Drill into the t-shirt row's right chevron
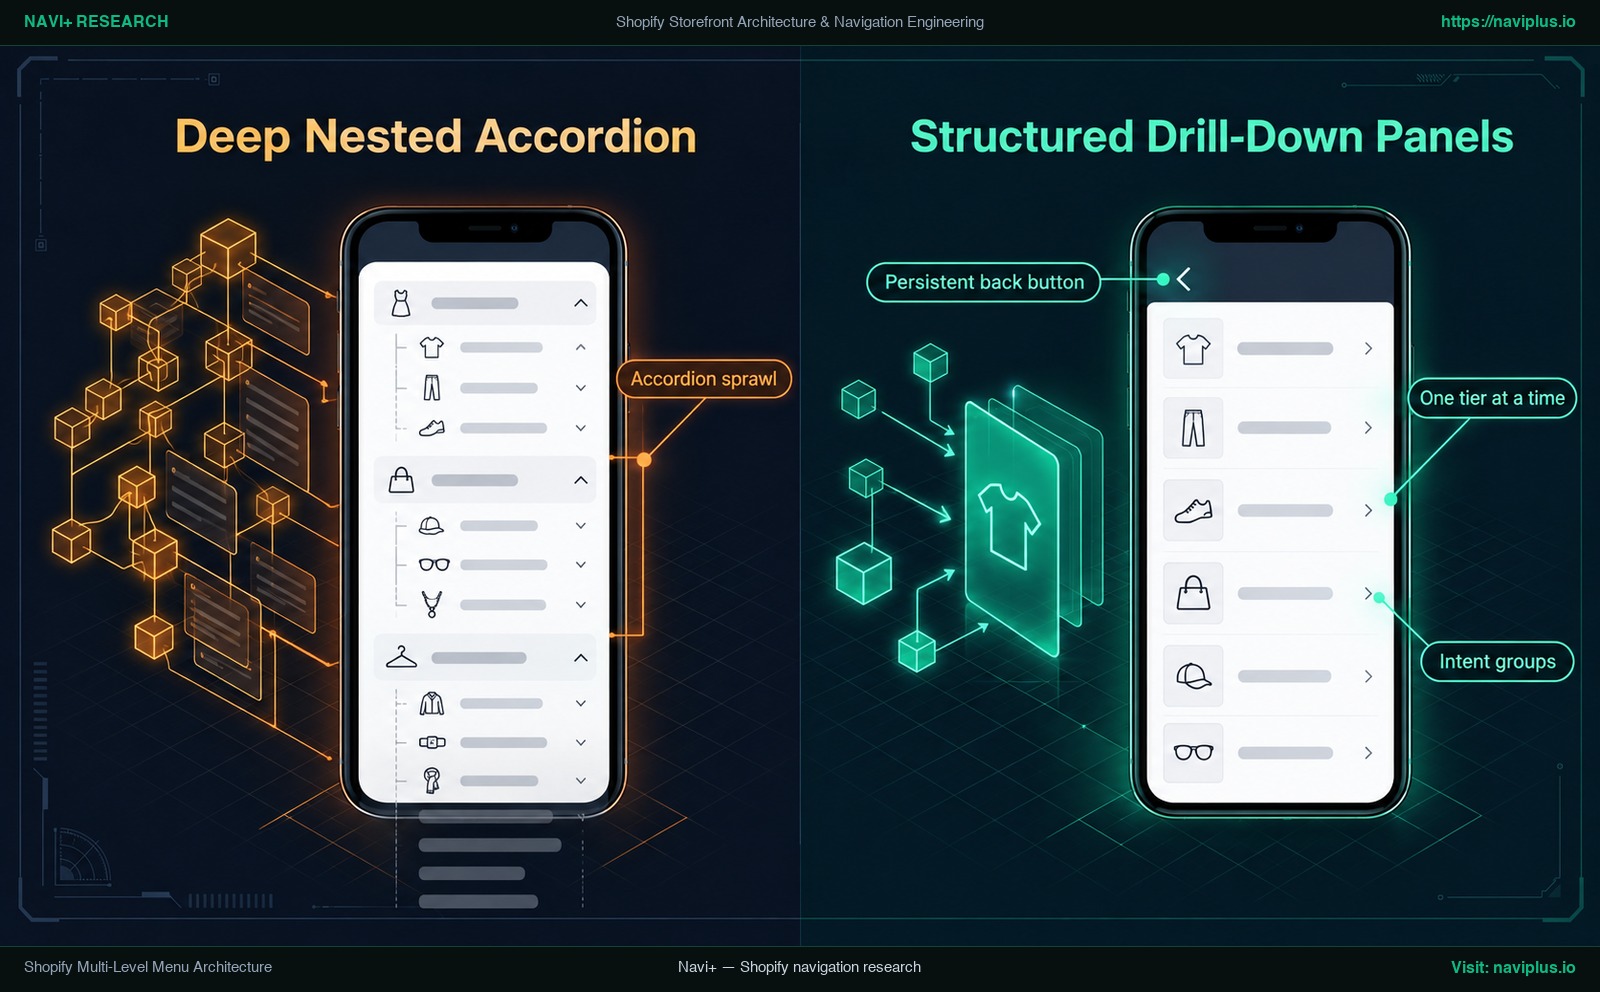 (1368, 348)
